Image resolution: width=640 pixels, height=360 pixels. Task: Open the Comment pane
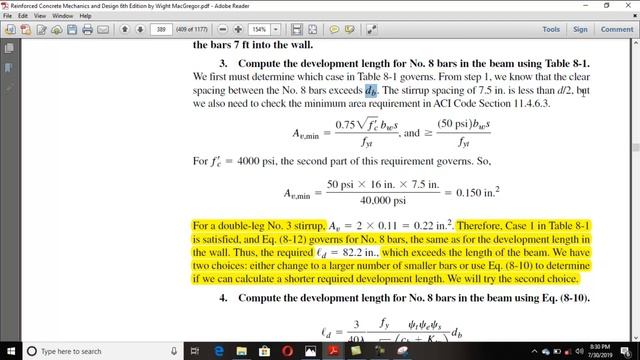[617, 29]
